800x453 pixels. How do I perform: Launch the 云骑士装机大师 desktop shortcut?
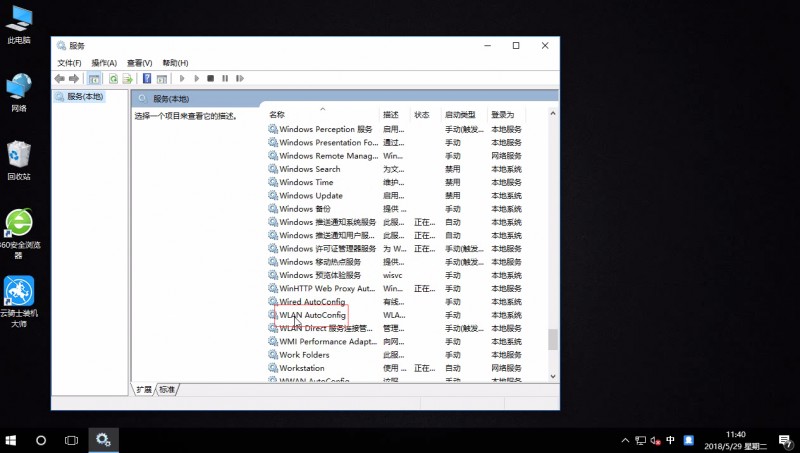[x=19, y=301]
